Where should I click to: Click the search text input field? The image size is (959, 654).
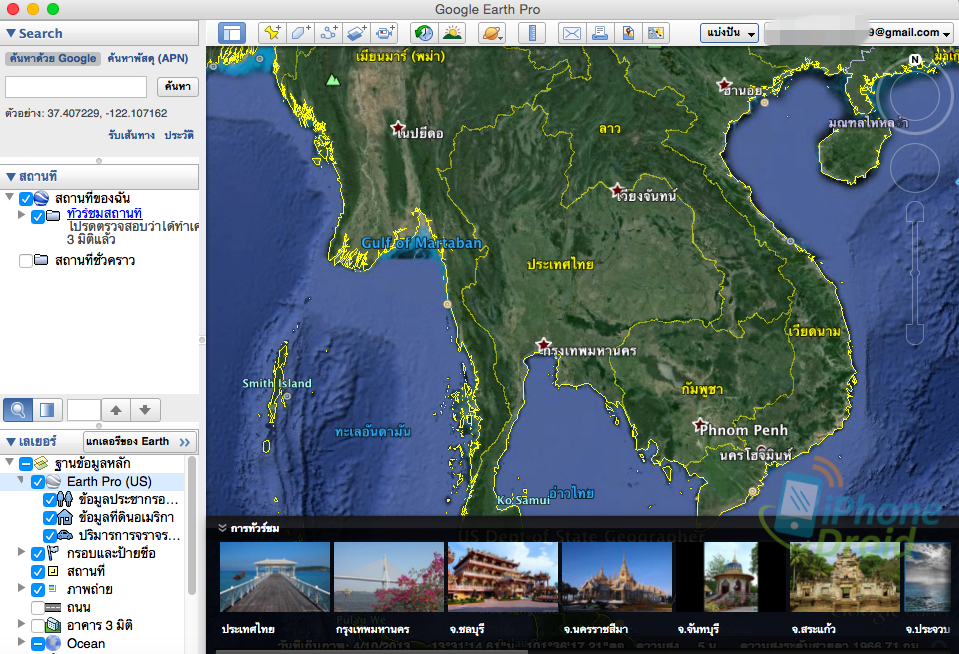[76, 87]
